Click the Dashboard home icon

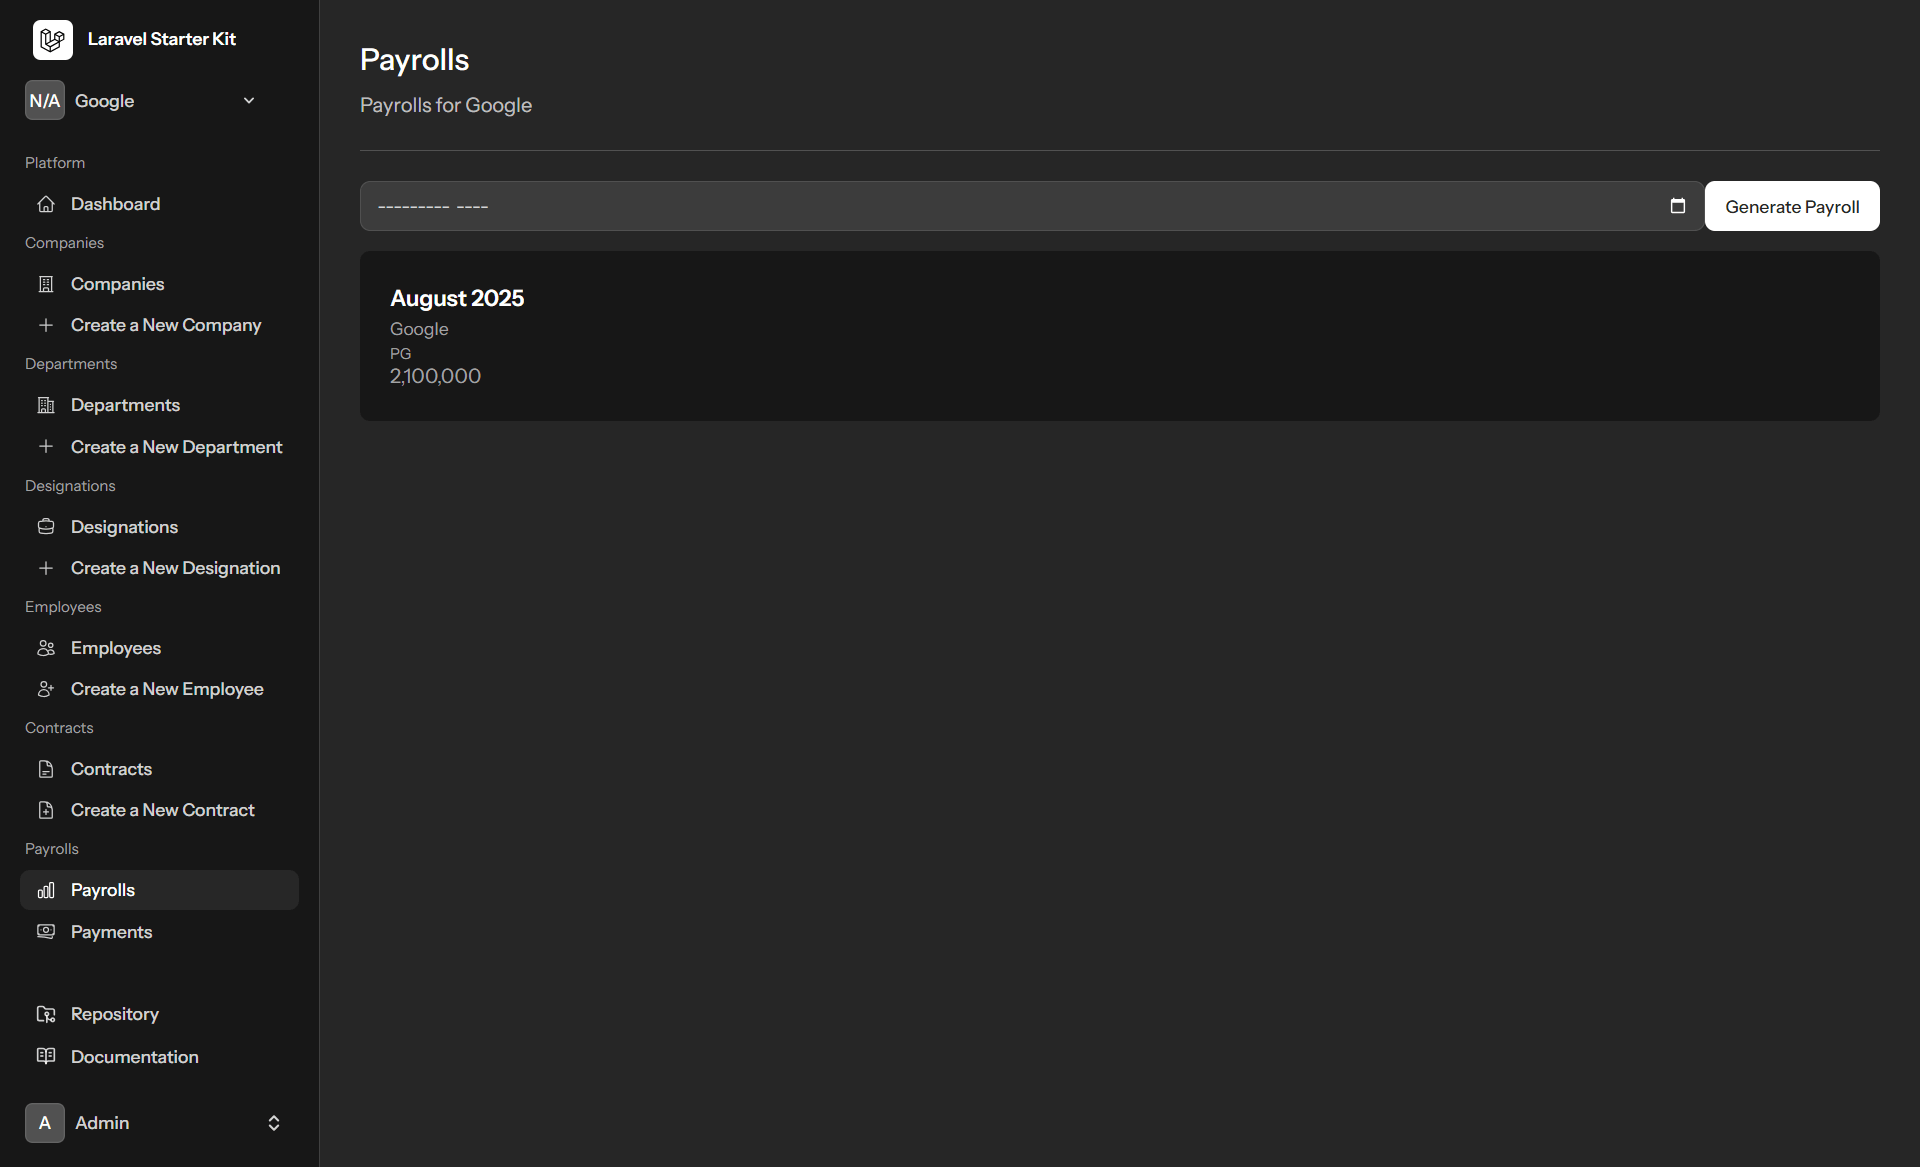(46, 204)
